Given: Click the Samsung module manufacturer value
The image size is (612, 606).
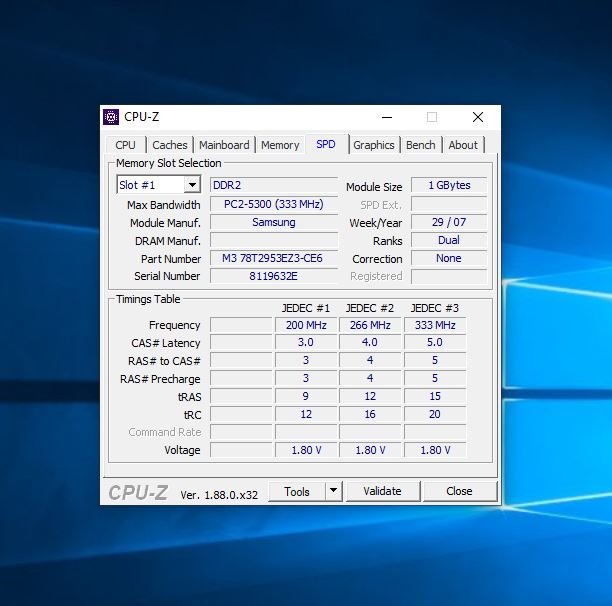Looking at the screenshot, I should click(274, 222).
